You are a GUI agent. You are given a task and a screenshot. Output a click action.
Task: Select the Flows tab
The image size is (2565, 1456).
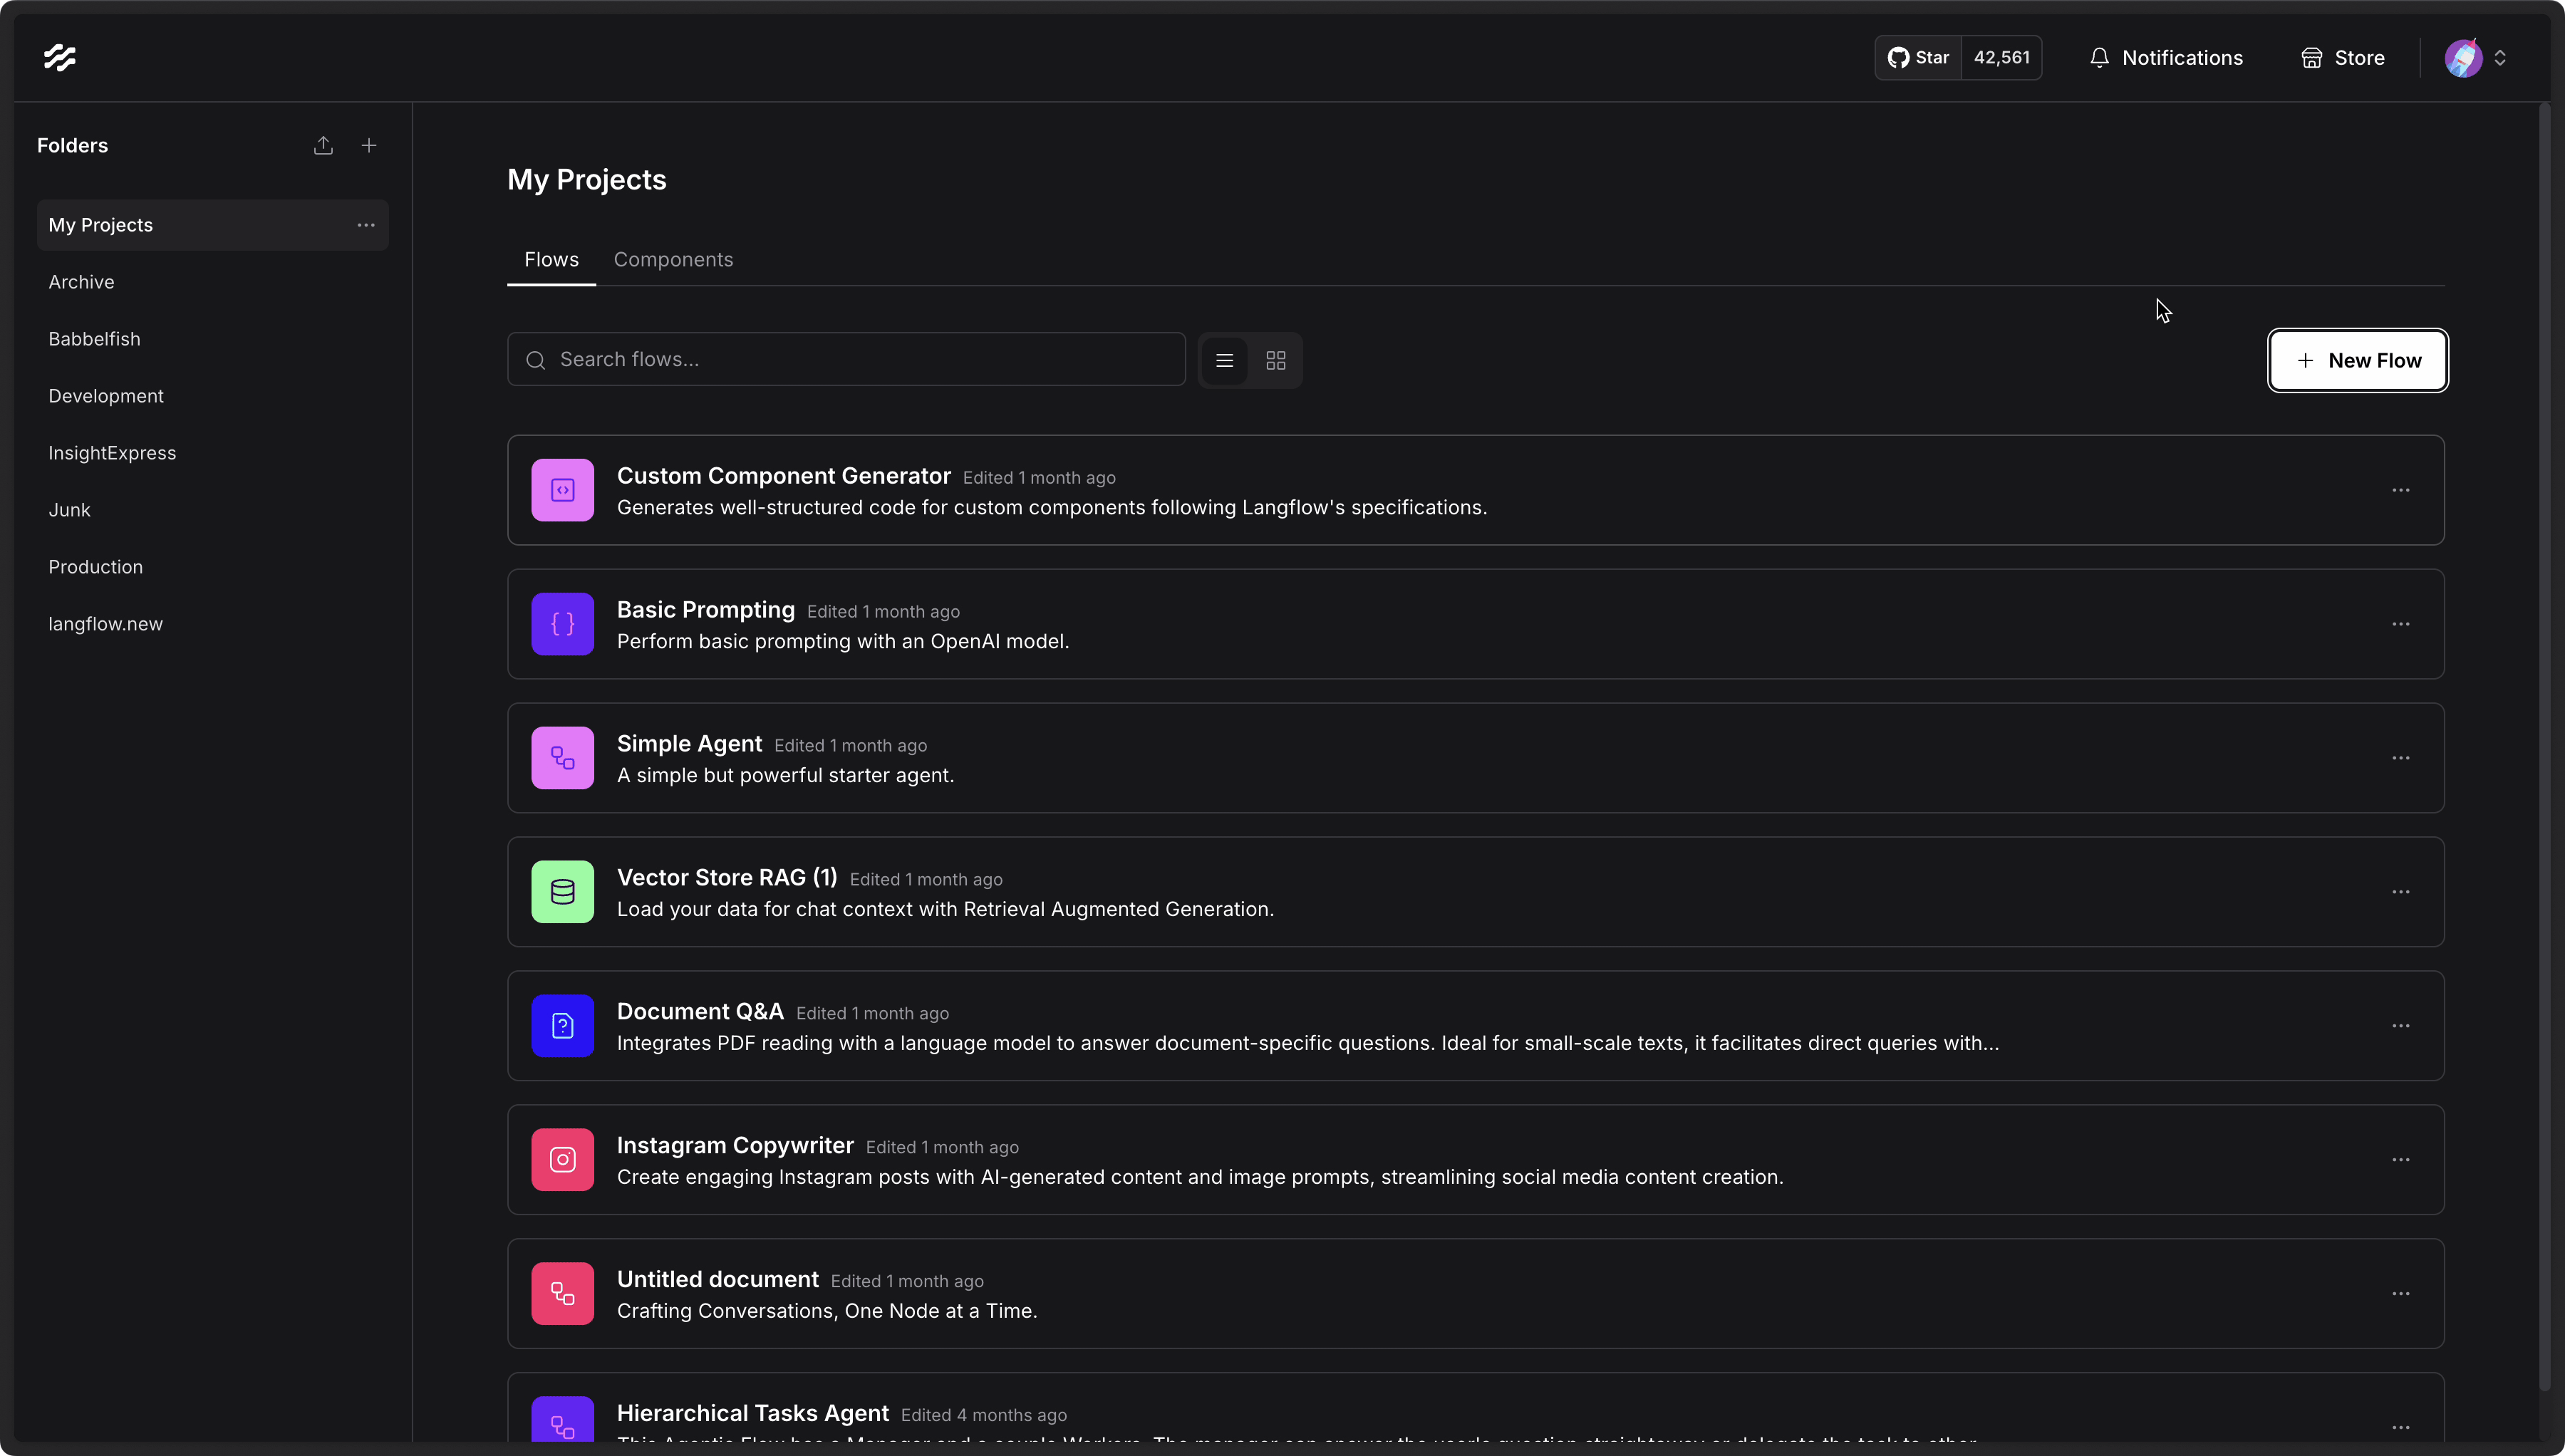coord(551,260)
